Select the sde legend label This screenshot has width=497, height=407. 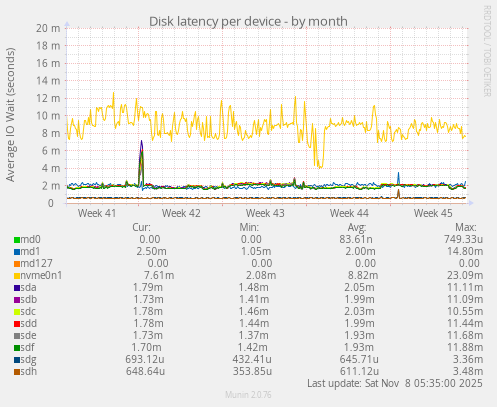29,335
